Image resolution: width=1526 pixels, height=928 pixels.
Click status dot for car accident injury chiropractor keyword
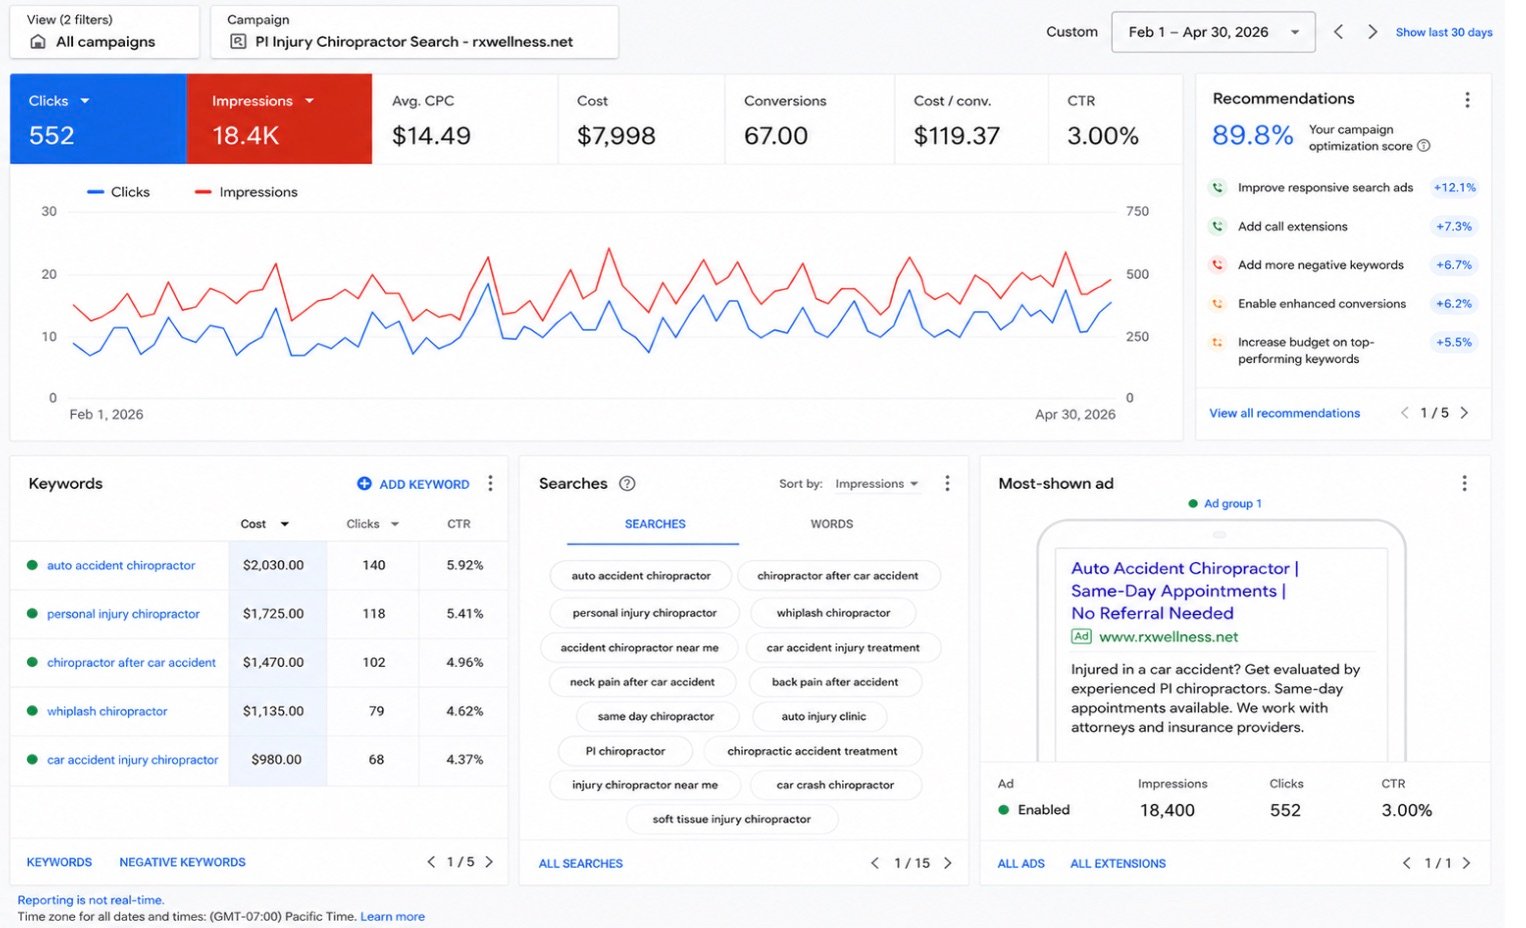pyautogui.click(x=32, y=760)
